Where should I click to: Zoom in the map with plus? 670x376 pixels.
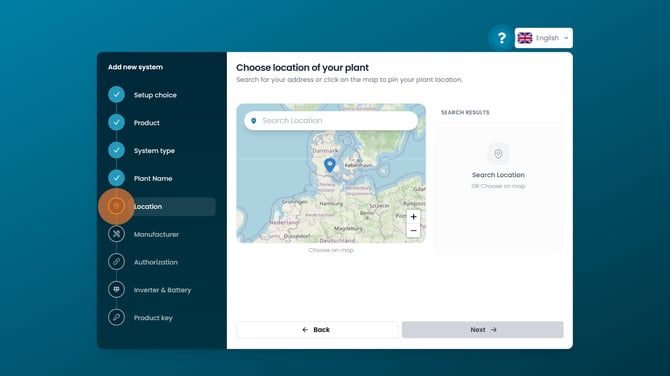[x=413, y=217]
